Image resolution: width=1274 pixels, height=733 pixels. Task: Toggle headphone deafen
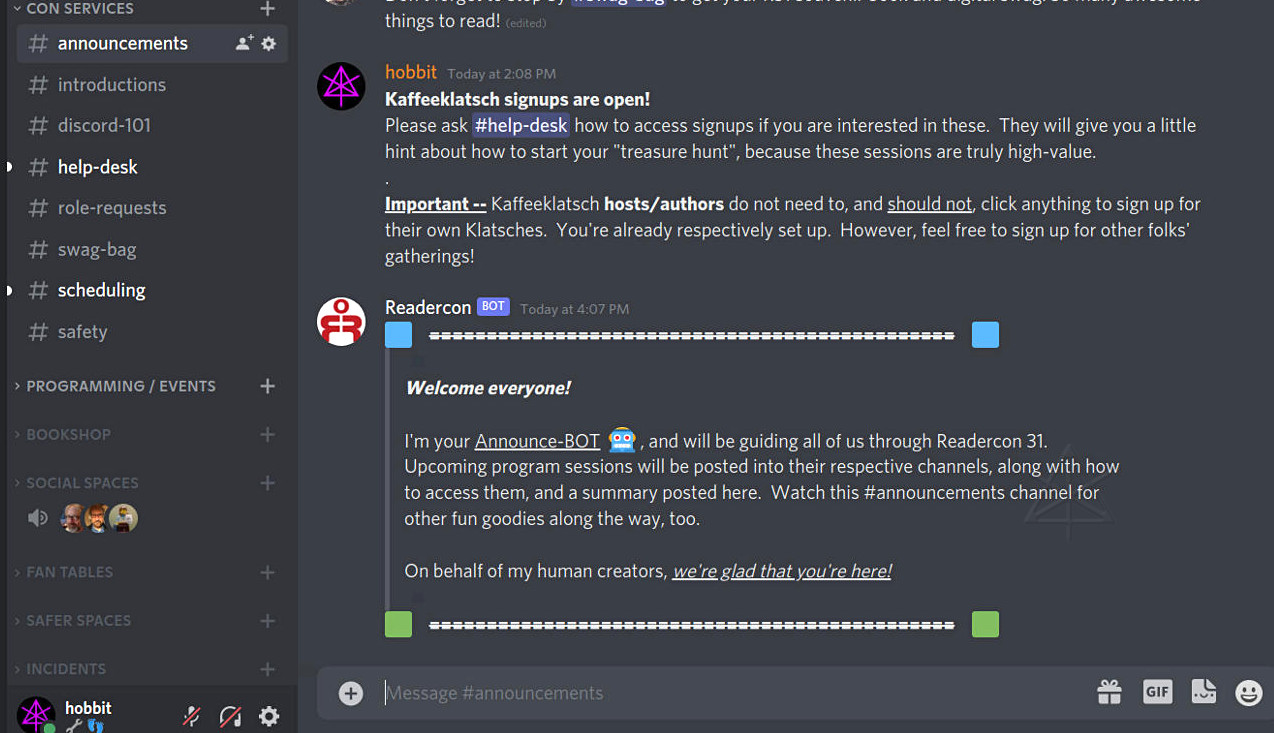point(230,716)
